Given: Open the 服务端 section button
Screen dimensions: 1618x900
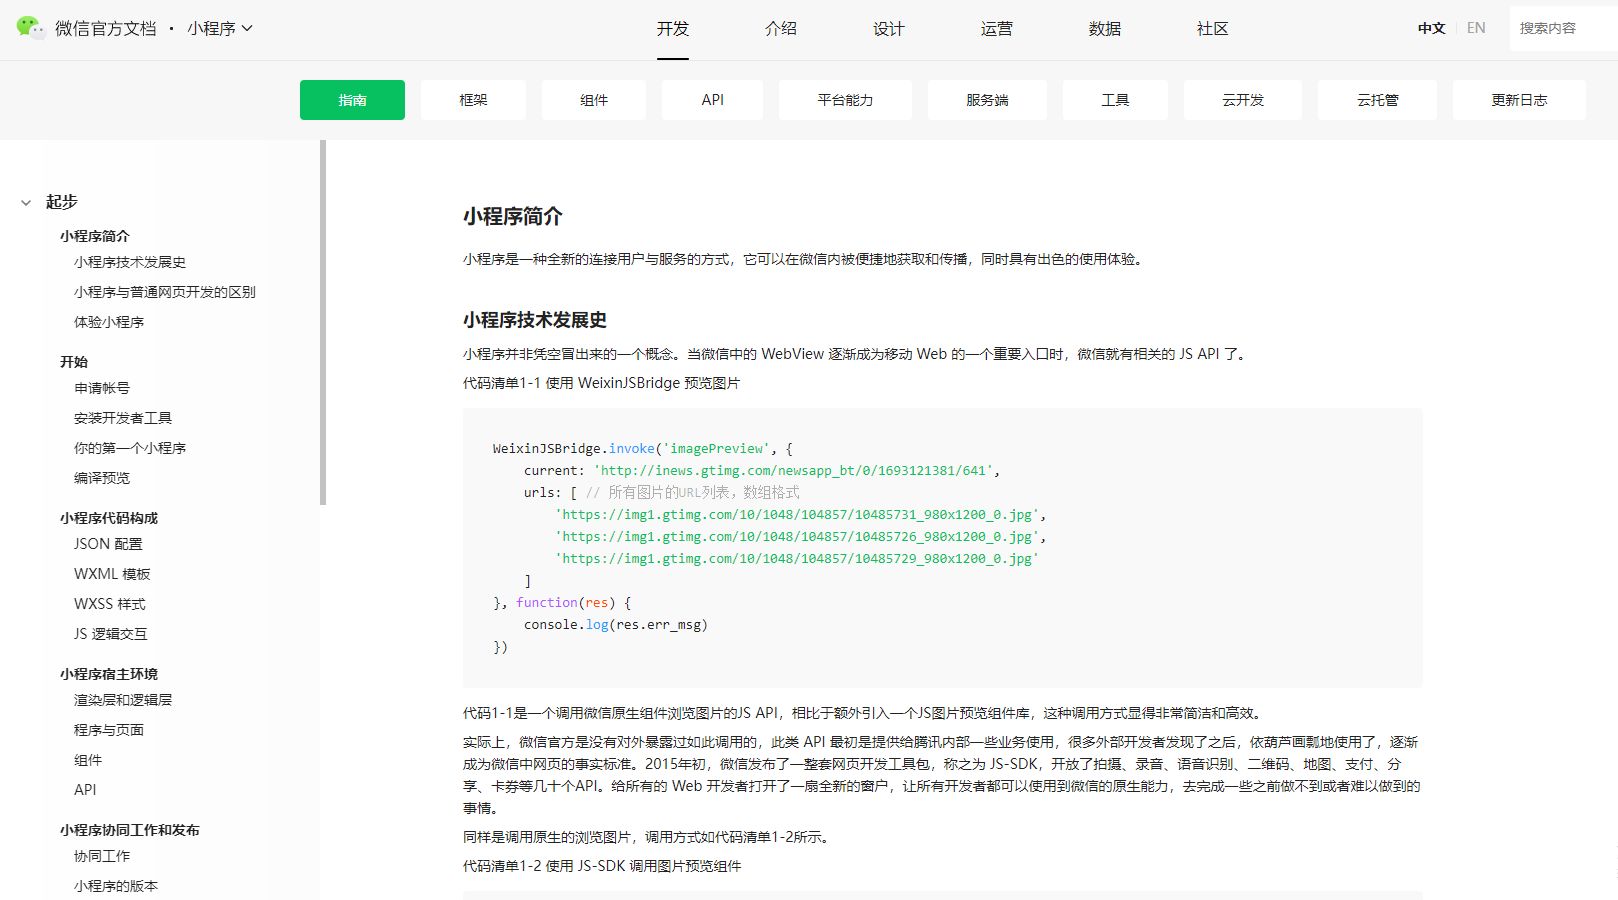Looking at the screenshot, I should (x=987, y=100).
